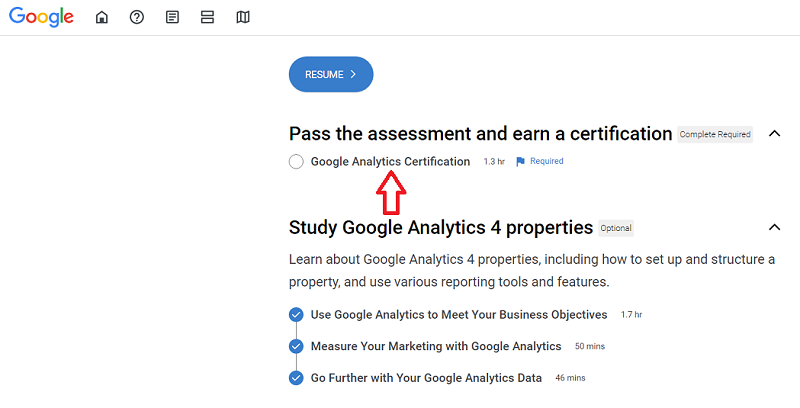Click the arrow on RESUME button
800x408 pixels.
click(353, 74)
